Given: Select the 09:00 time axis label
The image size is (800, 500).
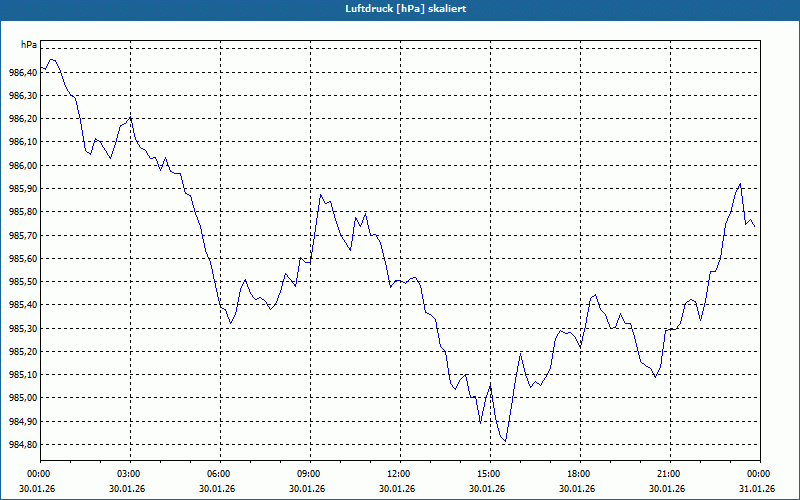Looking at the screenshot, I should click(310, 474).
